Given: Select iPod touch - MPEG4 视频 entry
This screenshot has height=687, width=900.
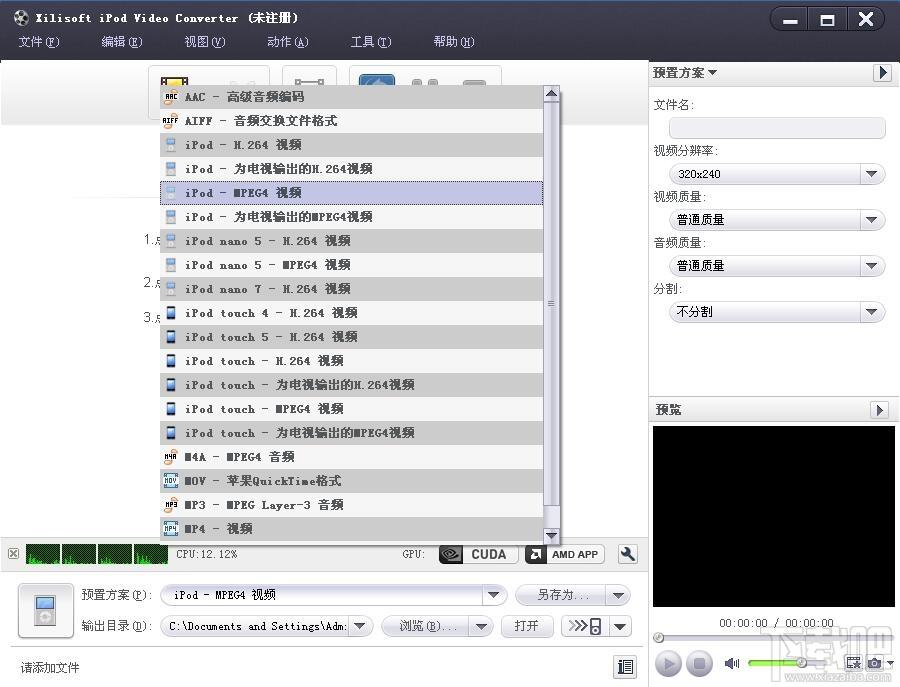Looking at the screenshot, I should [351, 409].
